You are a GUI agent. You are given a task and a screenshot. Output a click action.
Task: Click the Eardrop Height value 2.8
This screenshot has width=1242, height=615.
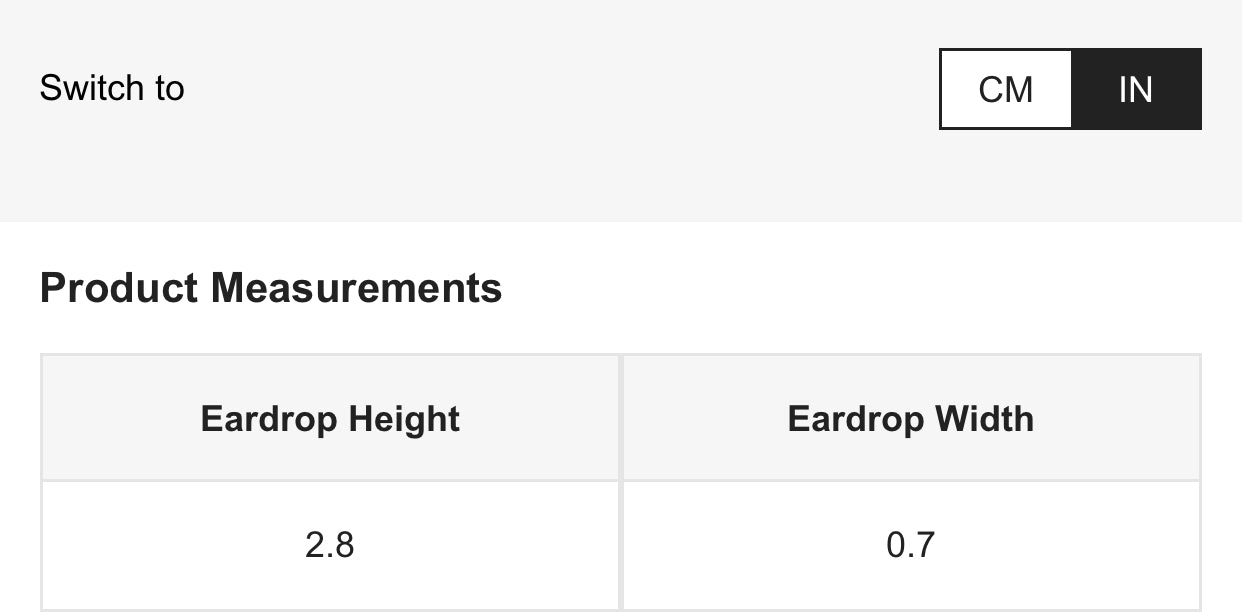(x=330, y=545)
